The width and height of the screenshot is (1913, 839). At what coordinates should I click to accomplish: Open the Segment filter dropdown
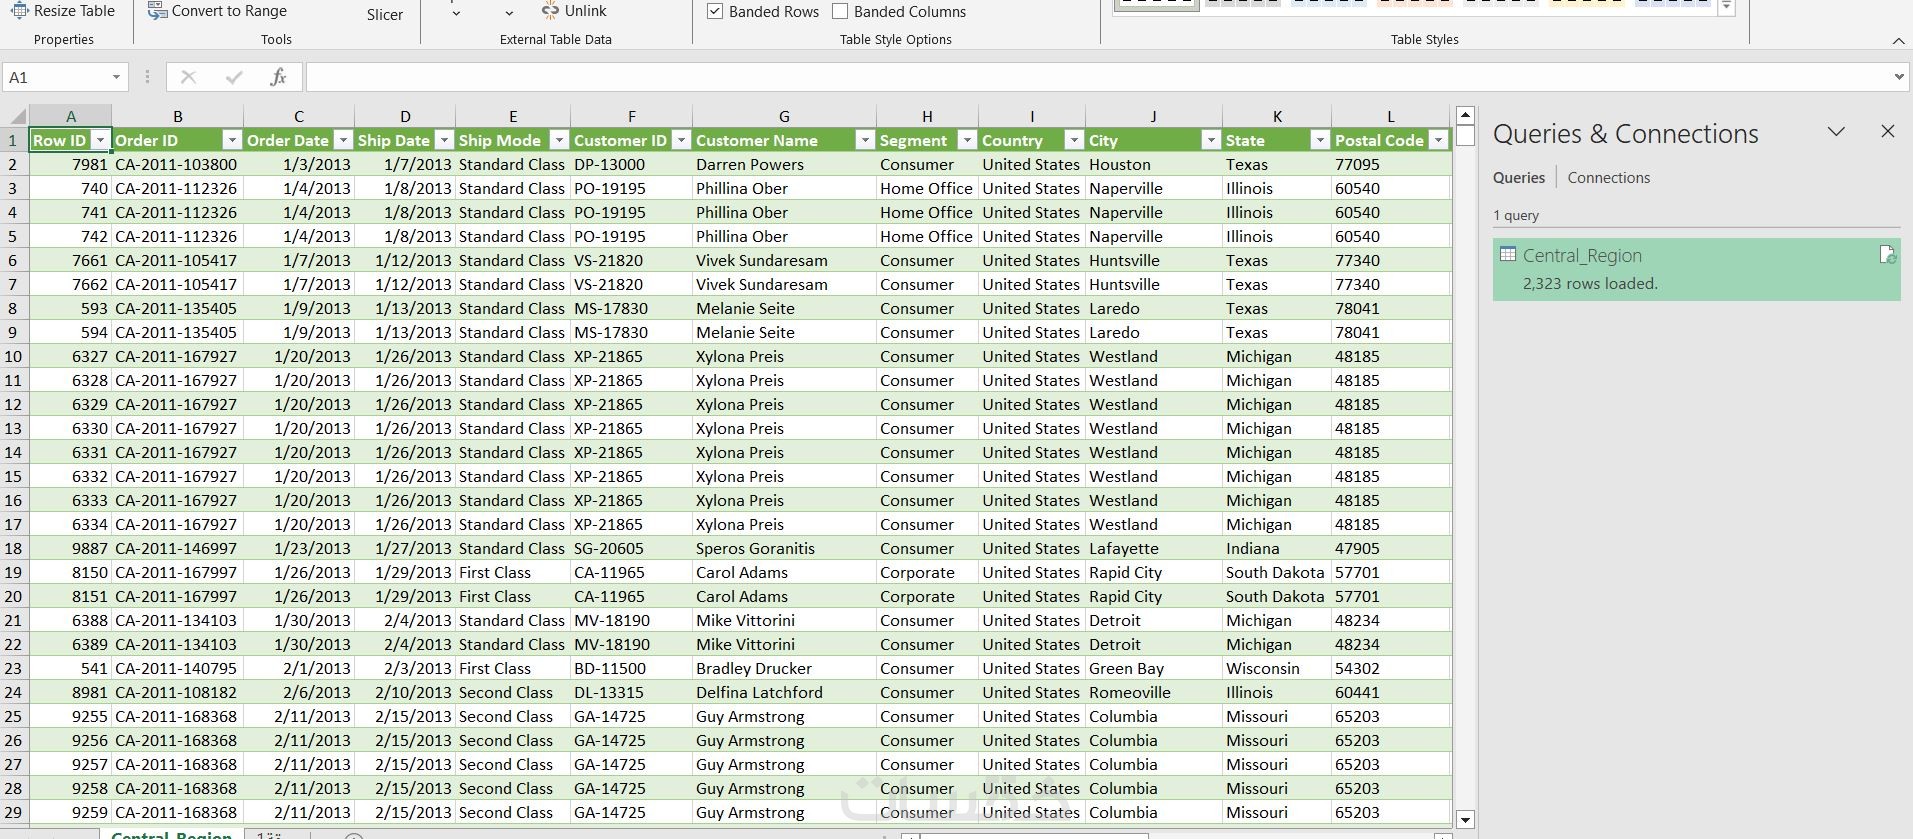(967, 140)
